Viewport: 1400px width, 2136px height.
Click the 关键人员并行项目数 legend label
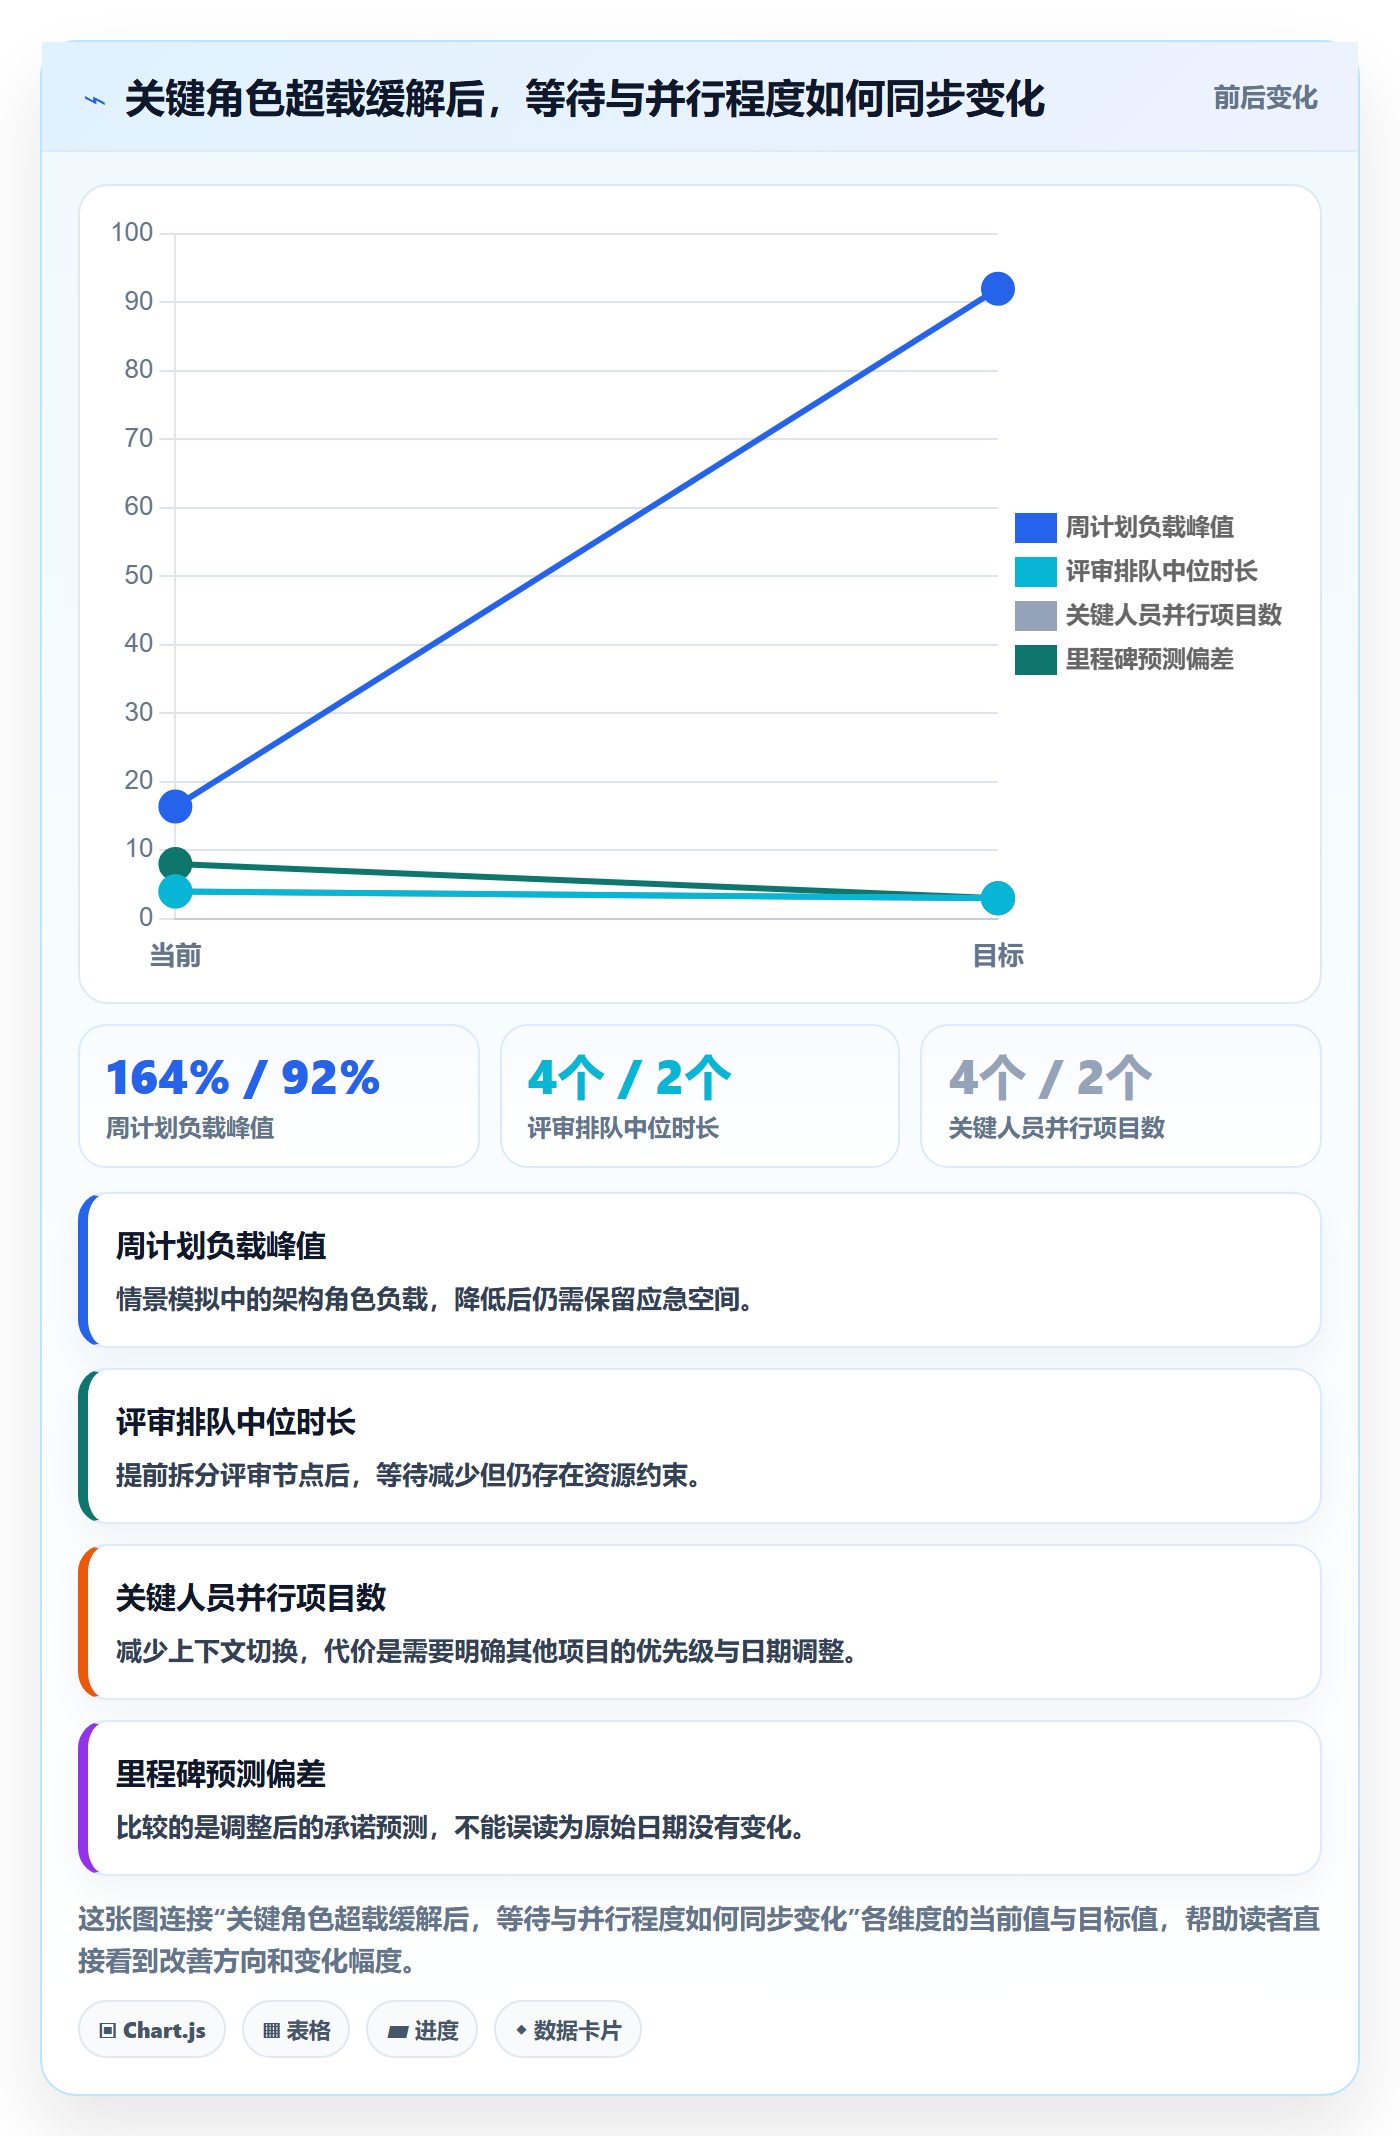click(1174, 615)
